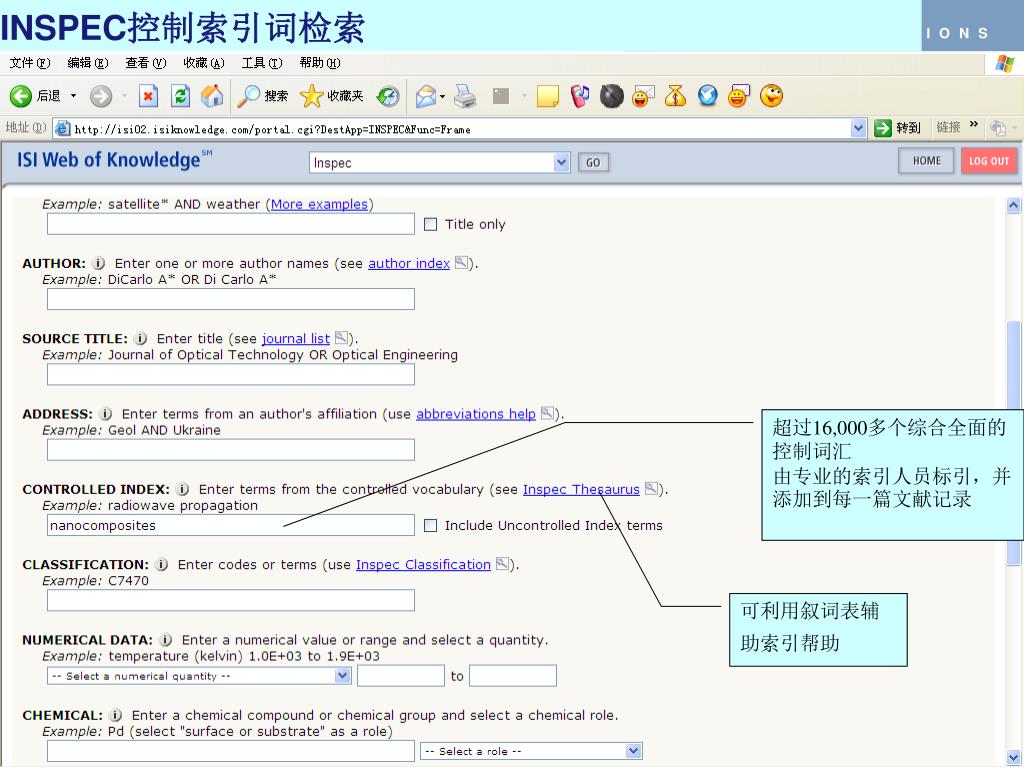Click the Refresh page icon
The image size is (1024, 768).
pos(180,96)
